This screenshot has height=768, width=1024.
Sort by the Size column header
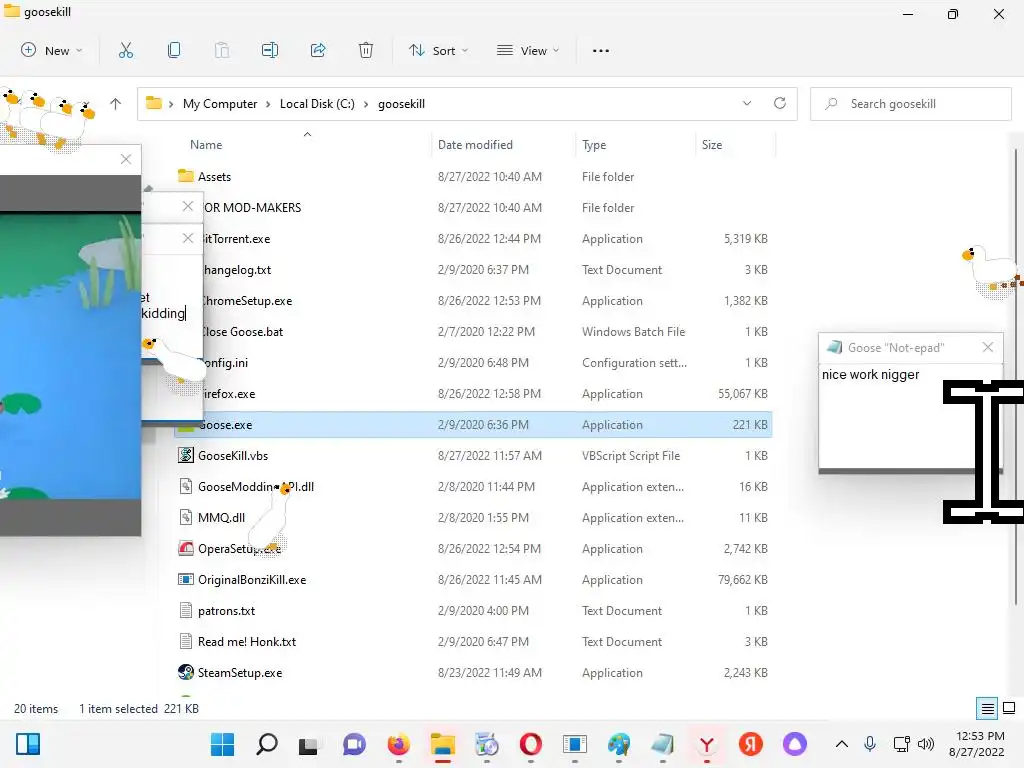pos(712,145)
